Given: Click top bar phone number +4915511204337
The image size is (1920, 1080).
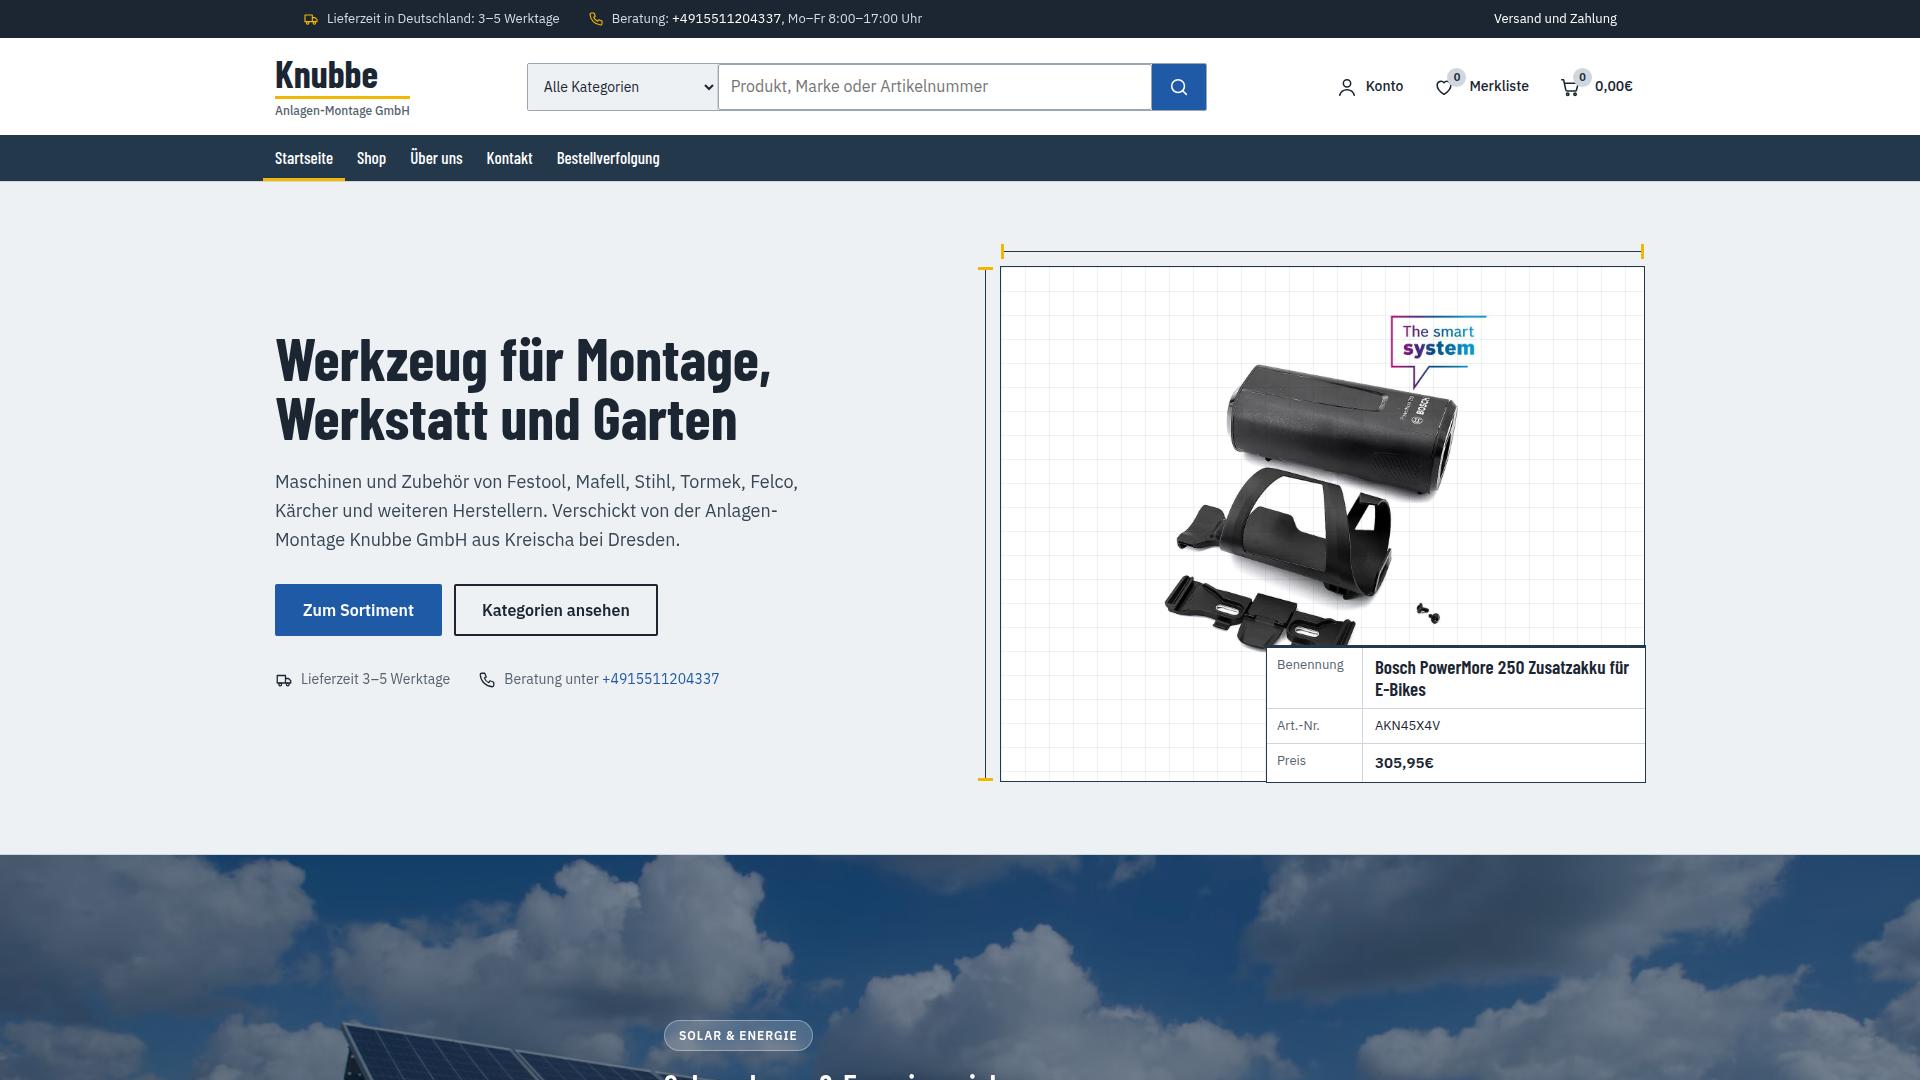Looking at the screenshot, I should click(x=726, y=19).
